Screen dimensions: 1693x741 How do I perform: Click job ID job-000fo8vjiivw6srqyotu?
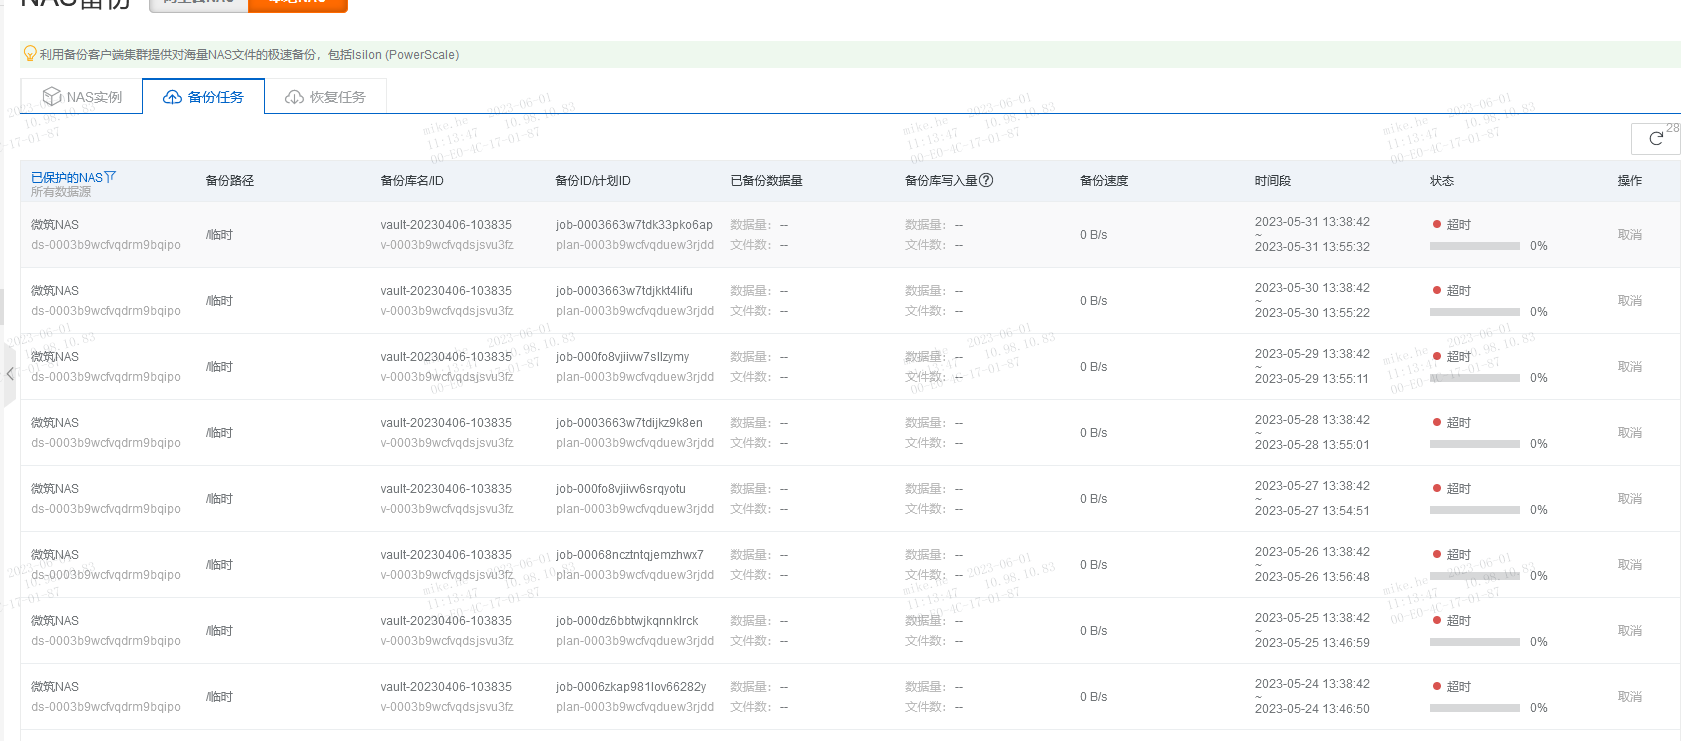pos(621,489)
